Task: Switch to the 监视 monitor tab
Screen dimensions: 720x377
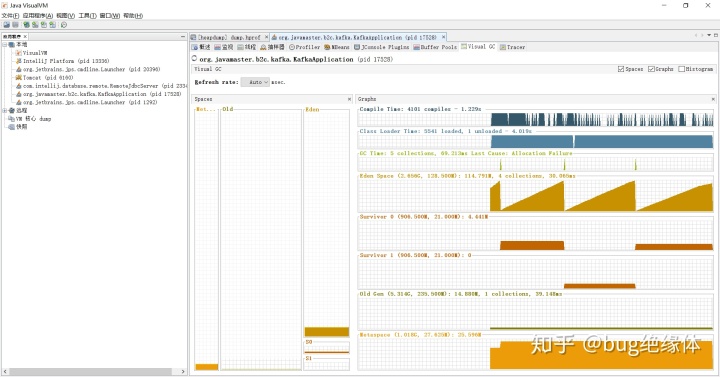Action: pyautogui.click(x=224, y=47)
